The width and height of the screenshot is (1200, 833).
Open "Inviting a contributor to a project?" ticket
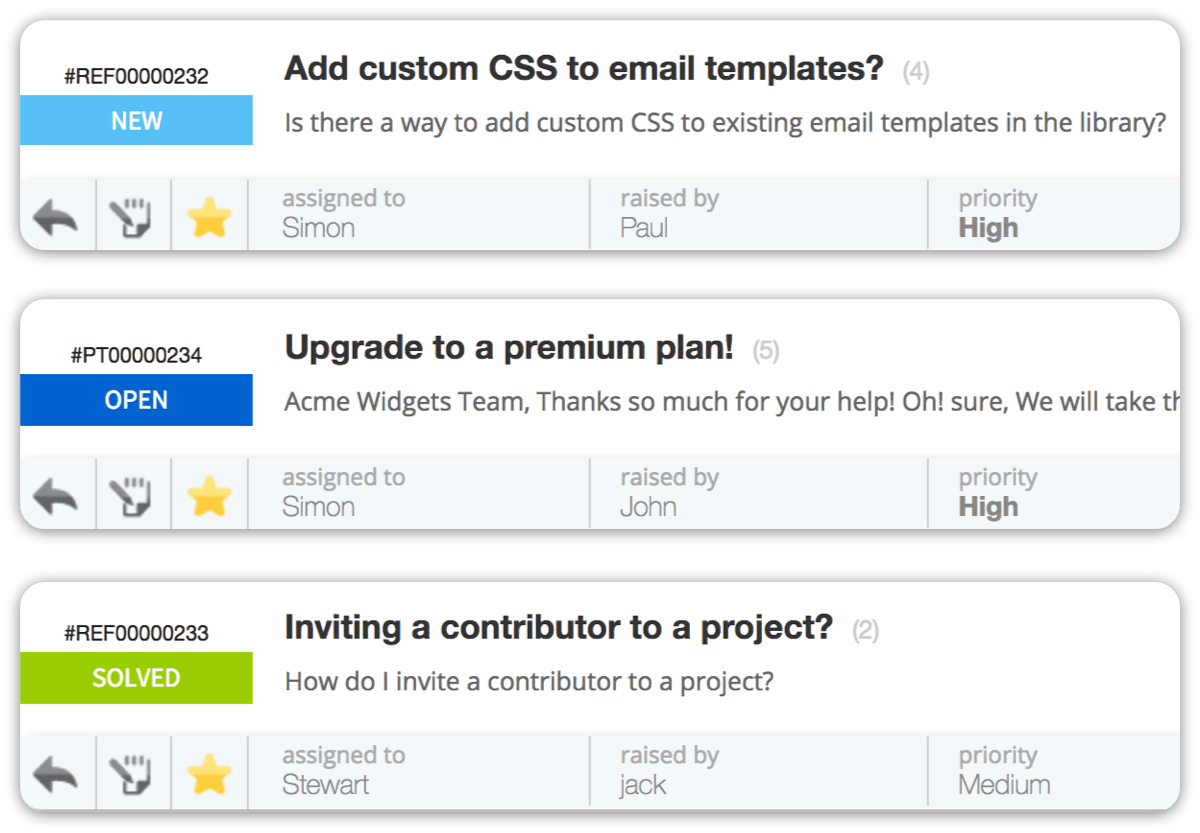(x=558, y=627)
